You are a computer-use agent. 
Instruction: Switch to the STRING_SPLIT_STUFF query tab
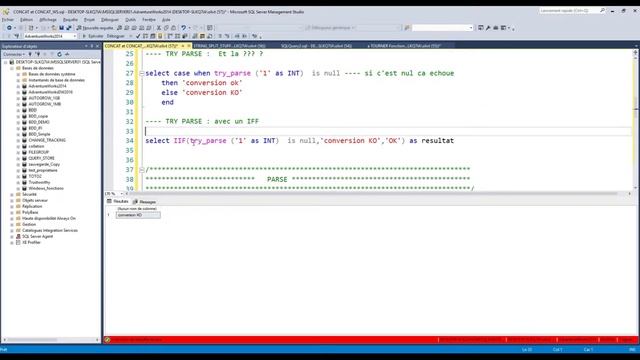229,46
